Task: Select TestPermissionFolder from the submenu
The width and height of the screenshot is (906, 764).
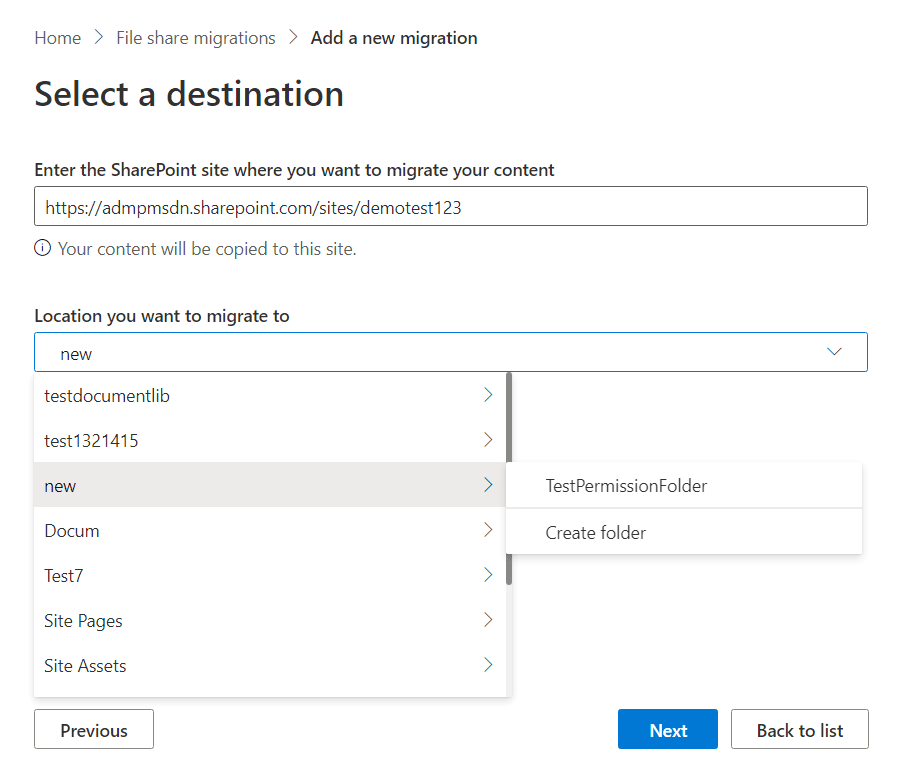Action: [x=626, y=486]
